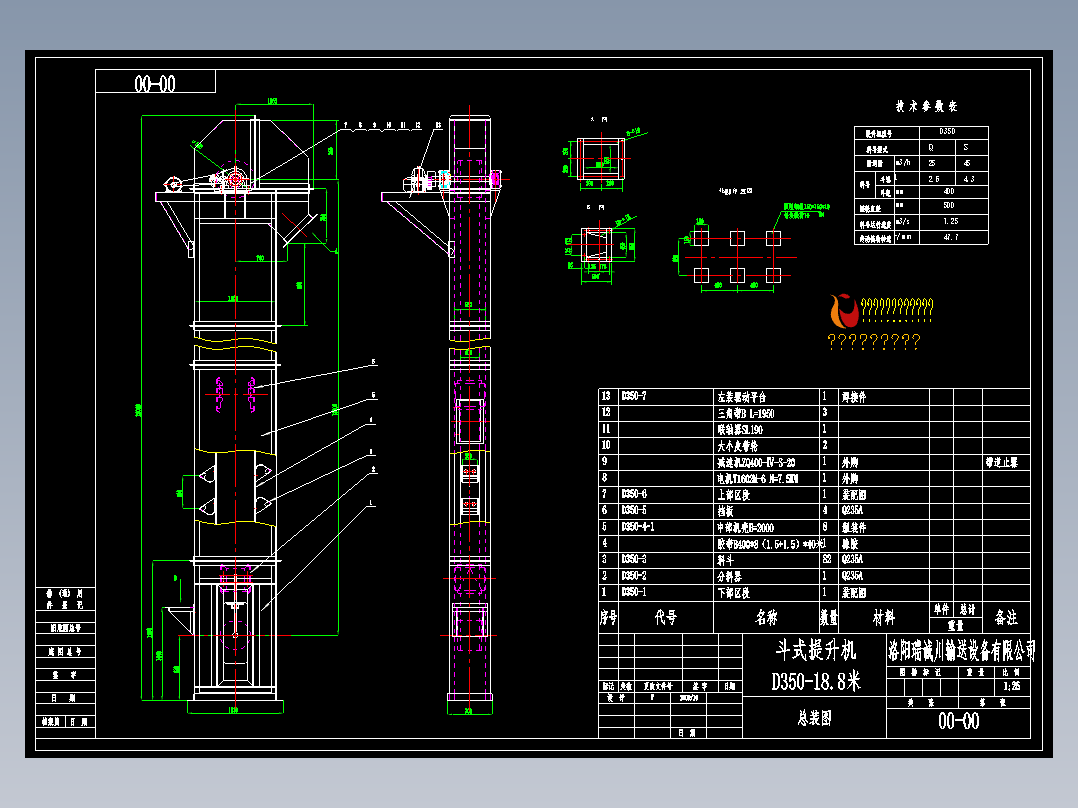Click the 'D350-5' code in parts list

pyautogui.click(x=634, y=510)
